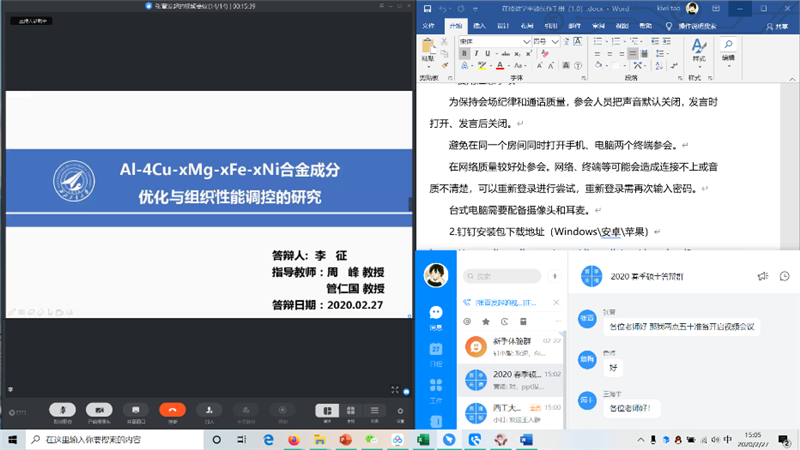The width and height of the screenshot is (800, 450).
Task: Click the Format Painter brush icon
Action: click(444, 65)
